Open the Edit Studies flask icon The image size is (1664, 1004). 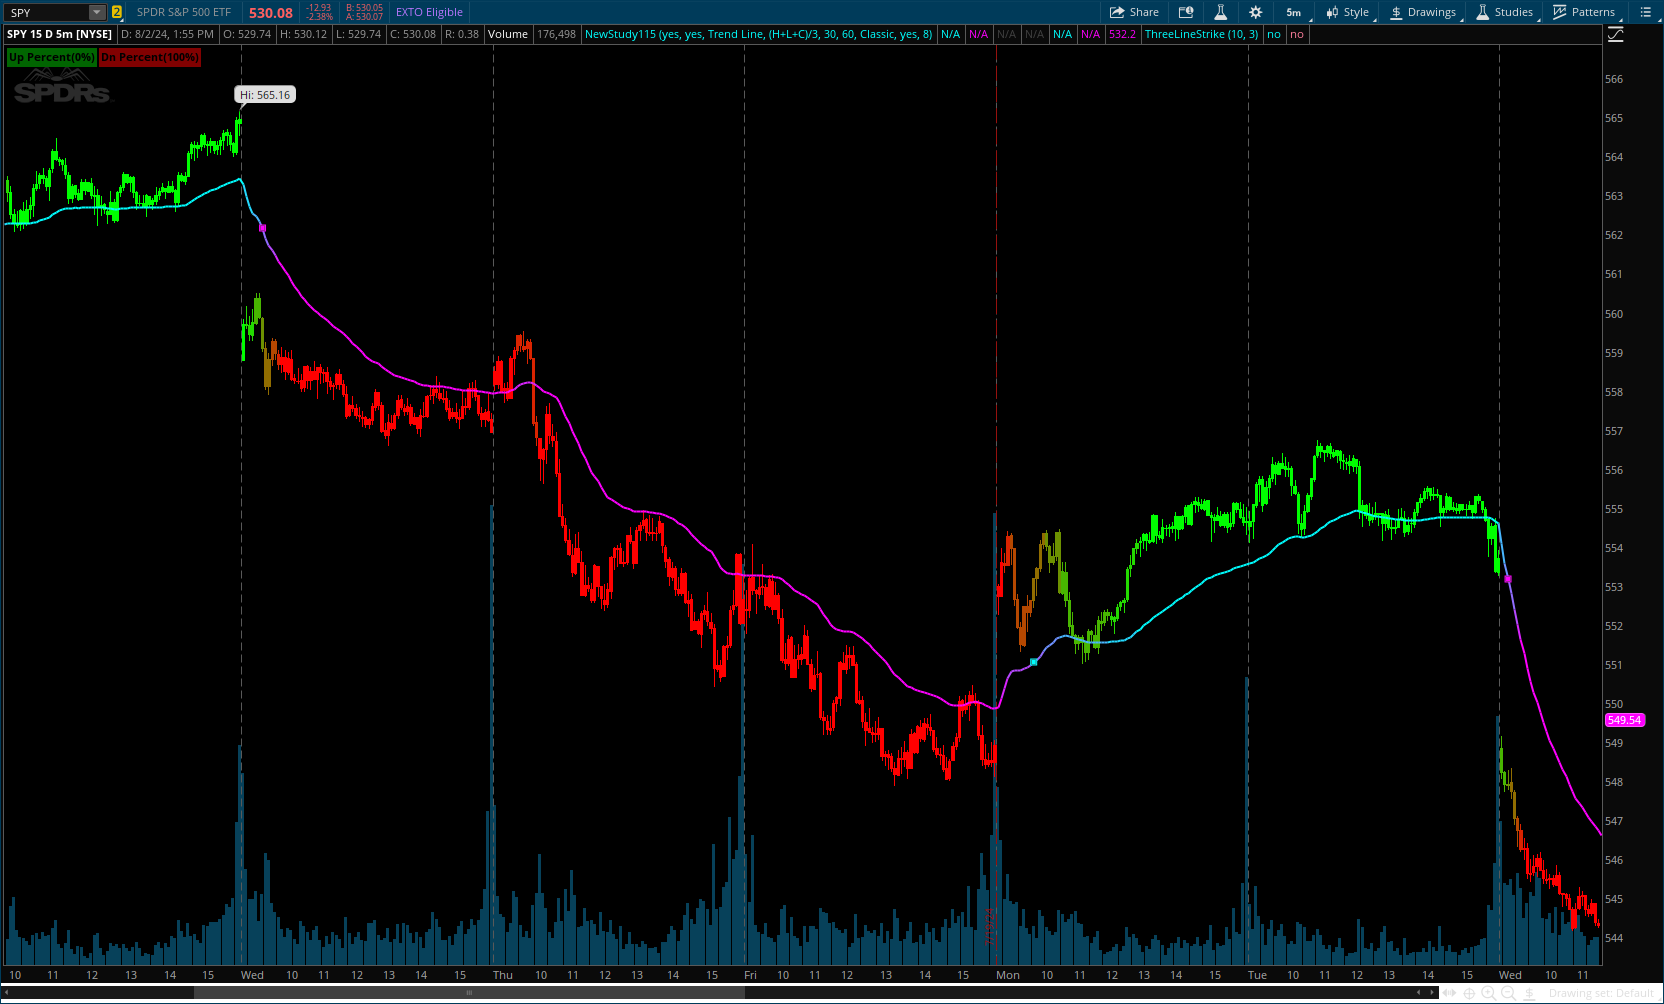tap(1221, 13)
